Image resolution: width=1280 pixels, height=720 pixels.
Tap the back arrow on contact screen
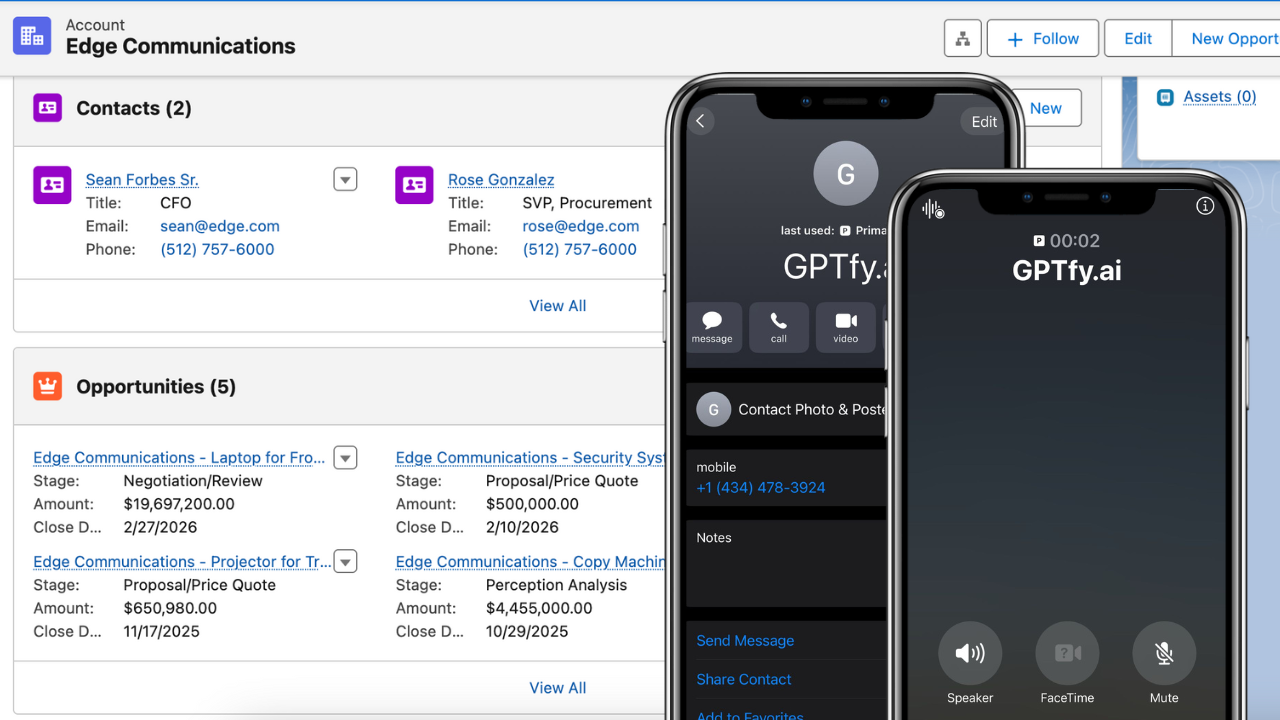(701, 121)
